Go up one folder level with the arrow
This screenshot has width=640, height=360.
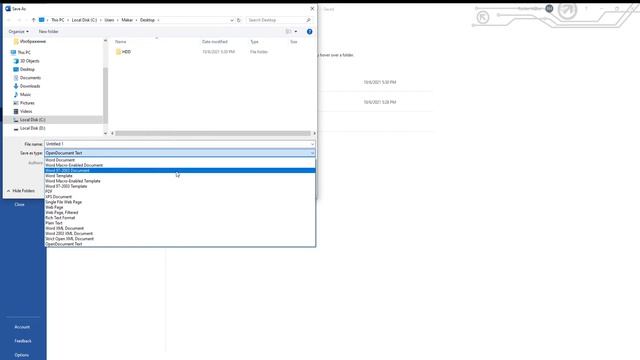click(x=33, y=20)
